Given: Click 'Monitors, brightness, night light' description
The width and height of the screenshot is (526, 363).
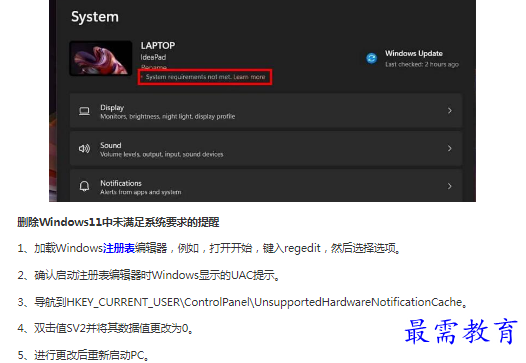Looking at the screenshot, I should tap(167, 116).
